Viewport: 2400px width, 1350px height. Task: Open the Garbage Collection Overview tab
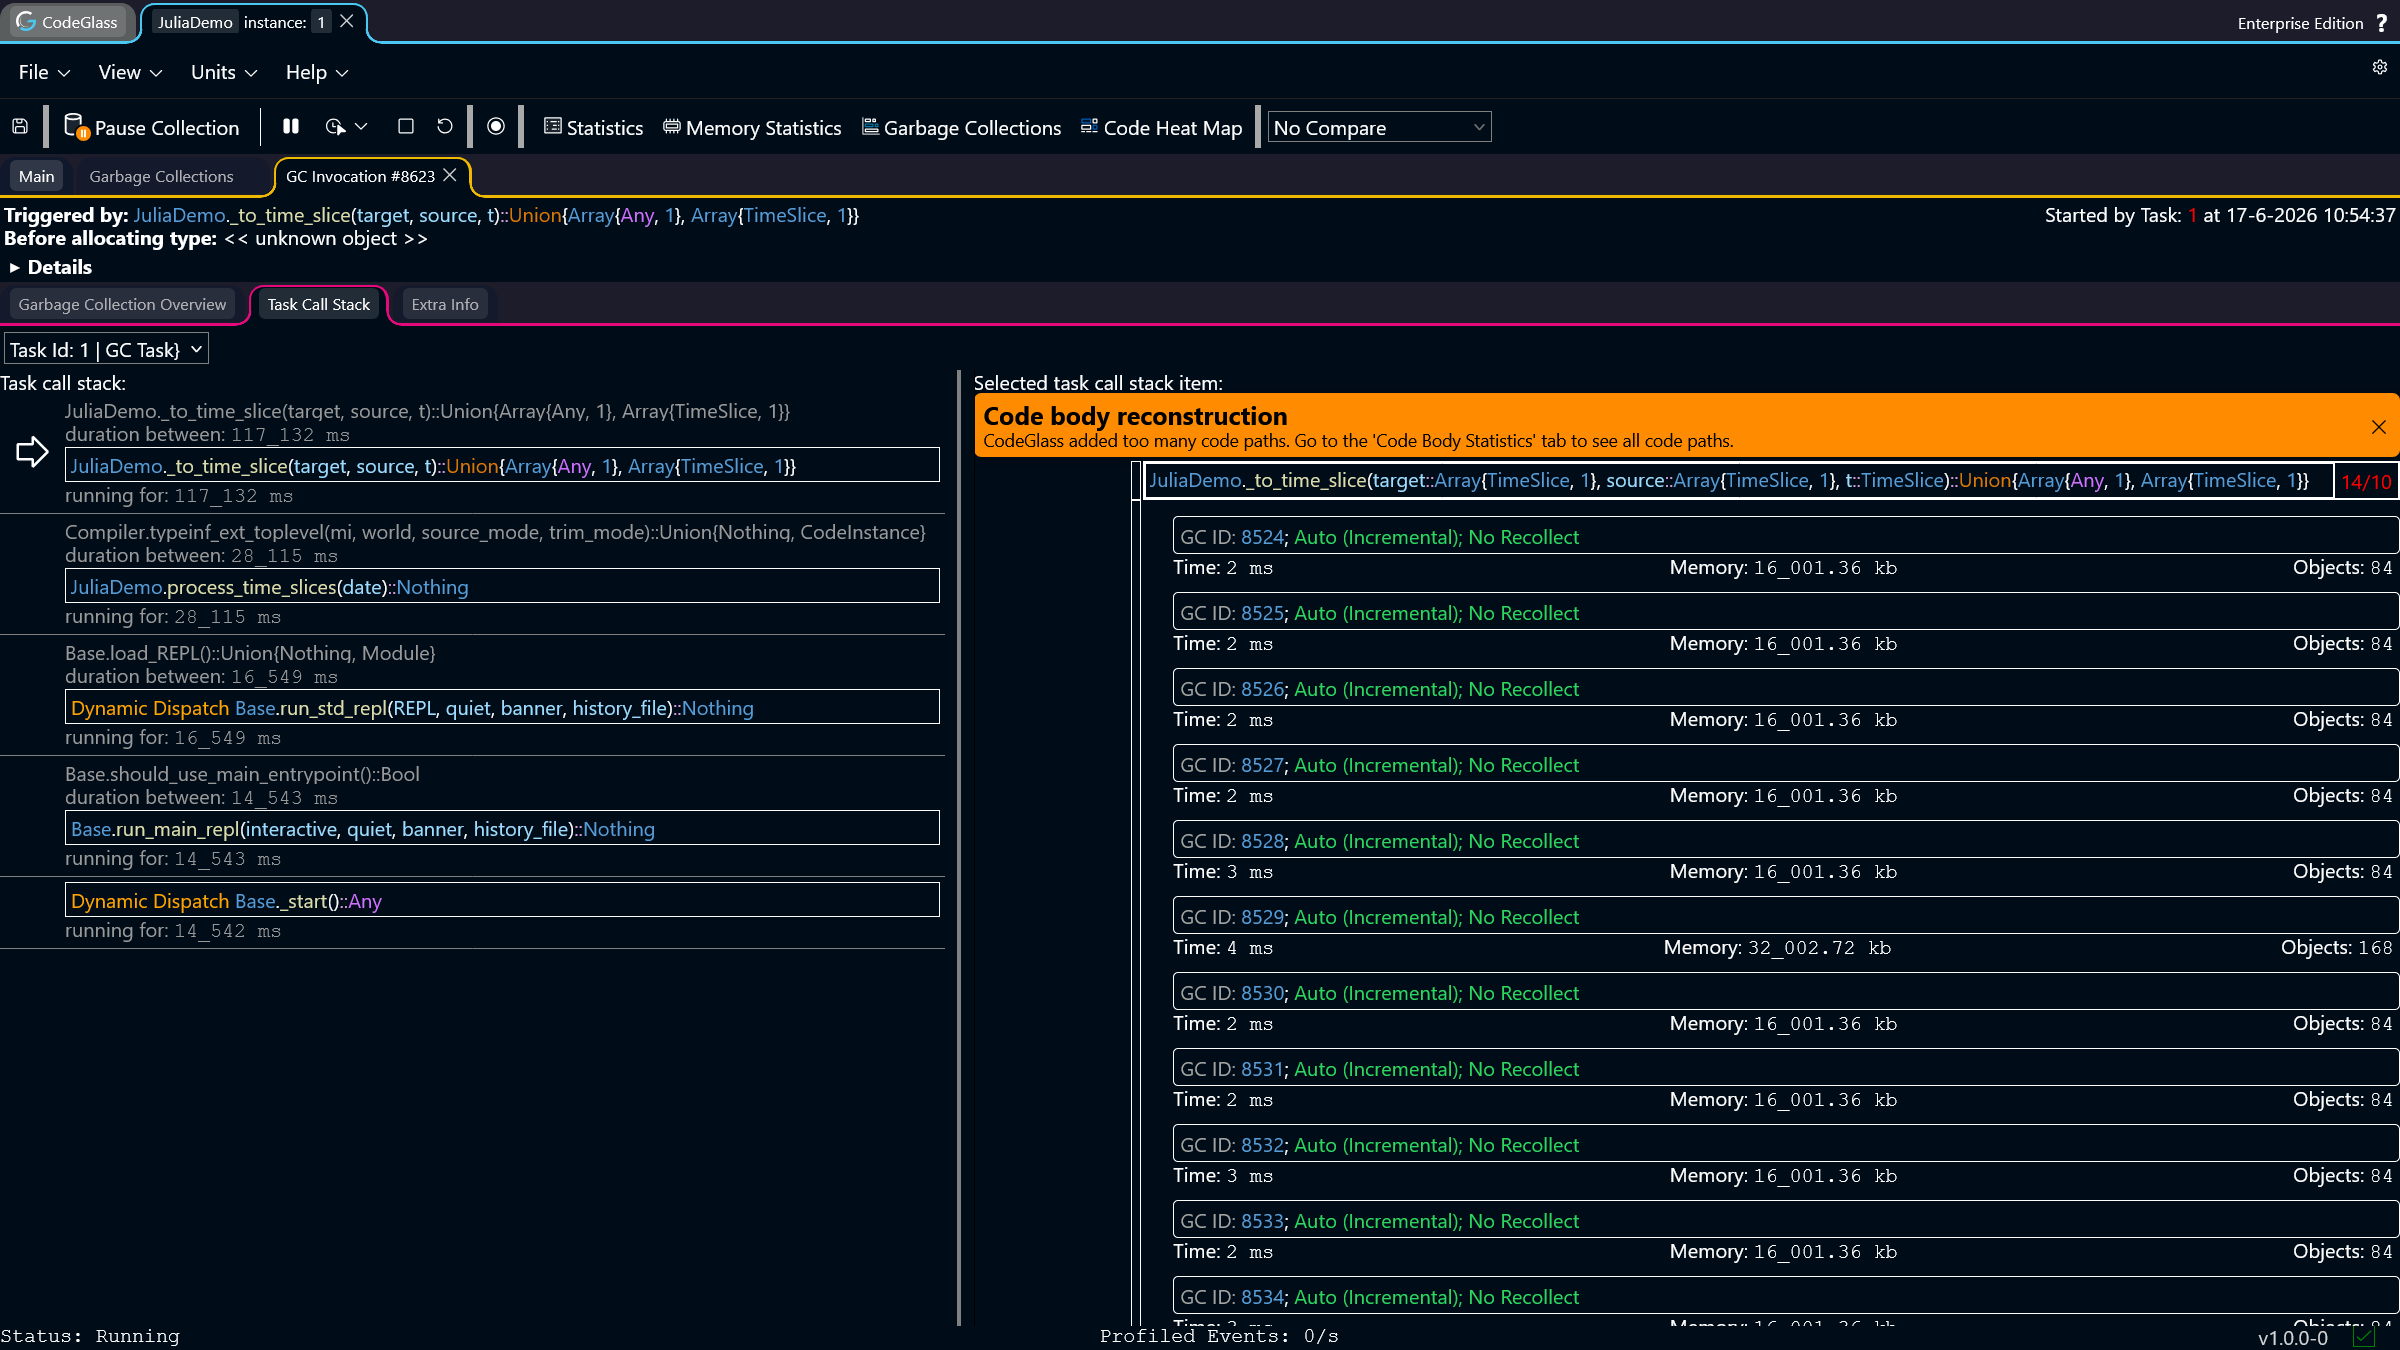click(122, 304)
